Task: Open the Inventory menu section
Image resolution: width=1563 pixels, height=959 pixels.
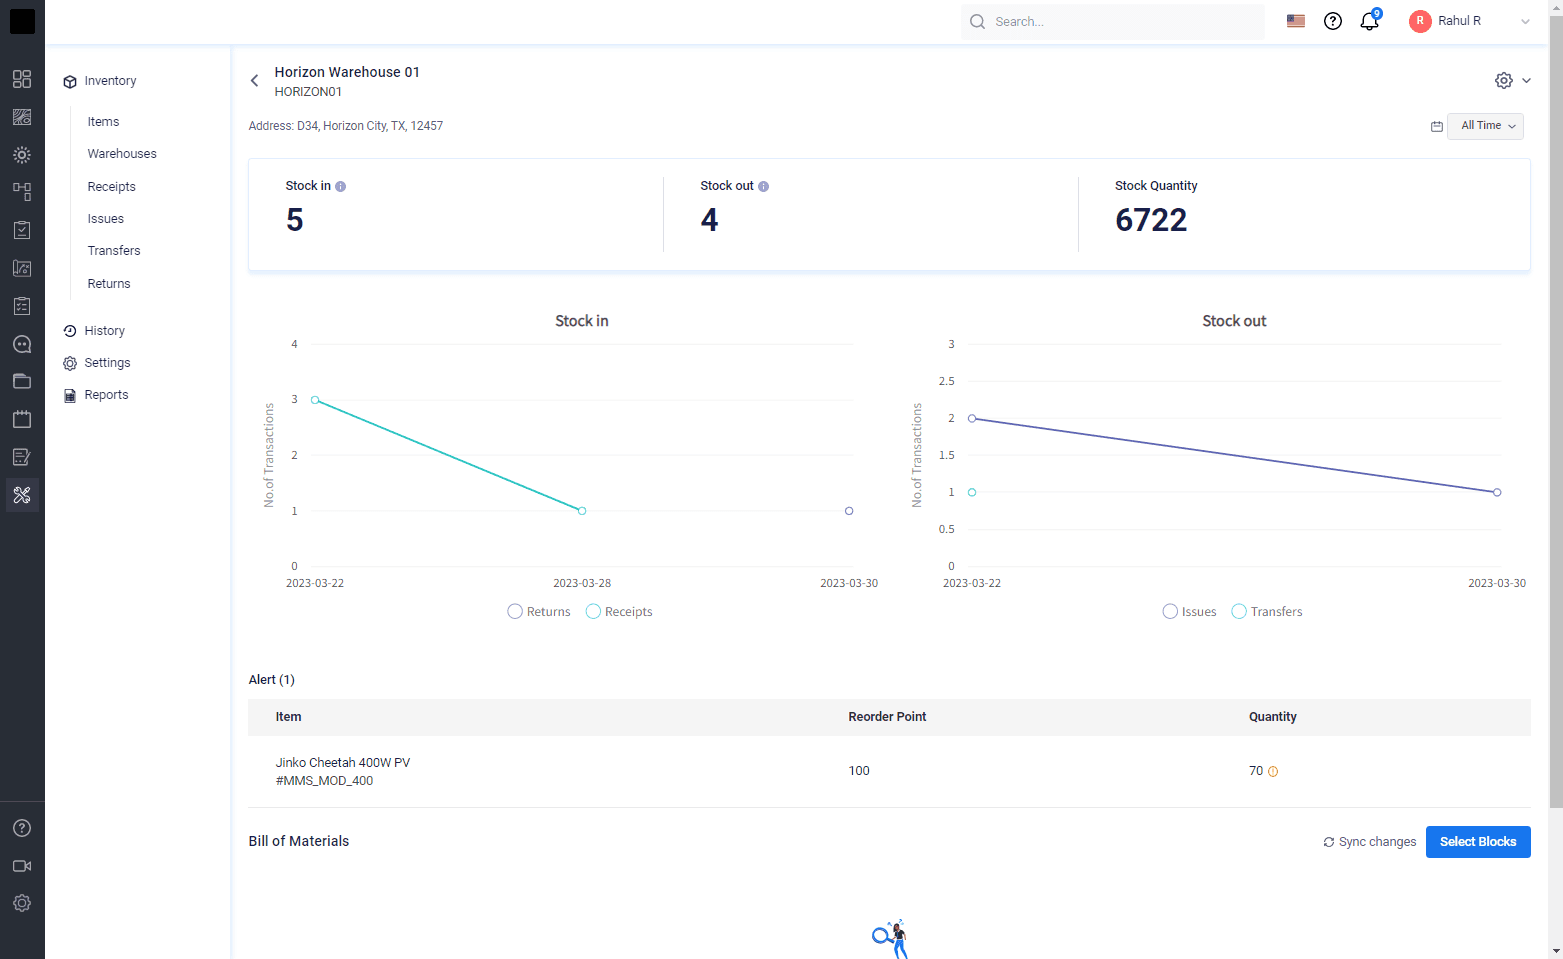Action: [x=100, y=81]
